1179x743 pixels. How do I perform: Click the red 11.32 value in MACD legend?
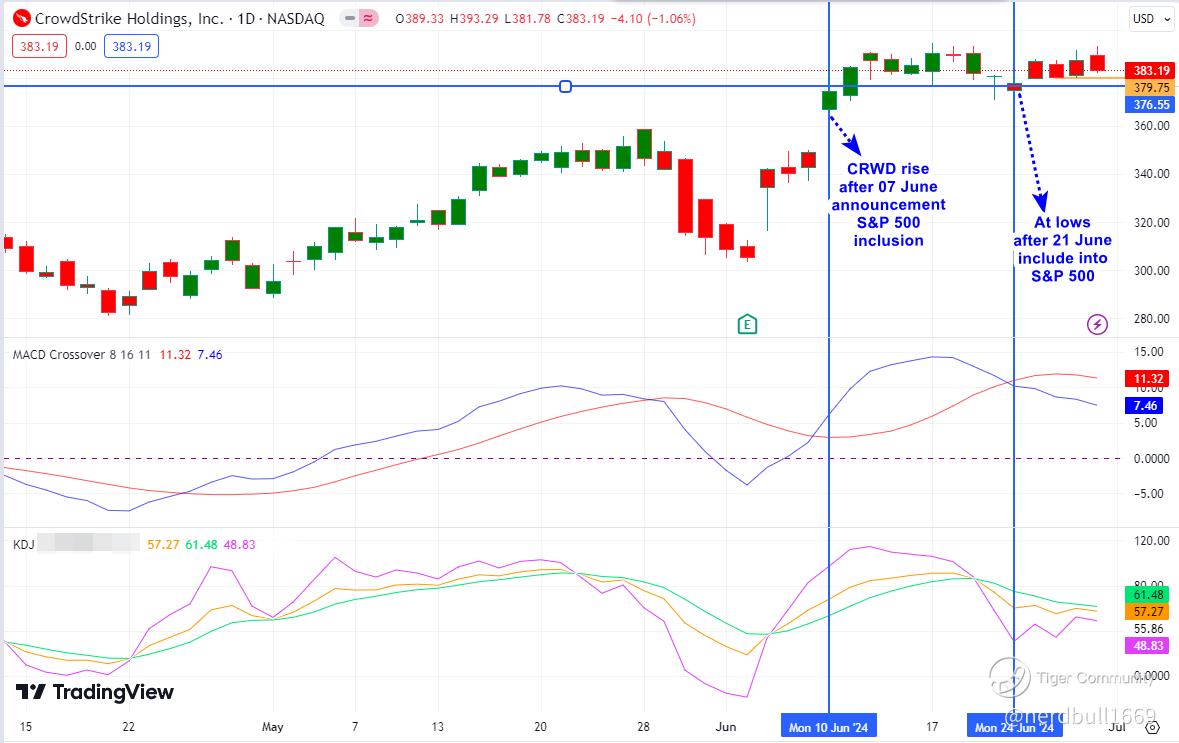pos(175,355)
